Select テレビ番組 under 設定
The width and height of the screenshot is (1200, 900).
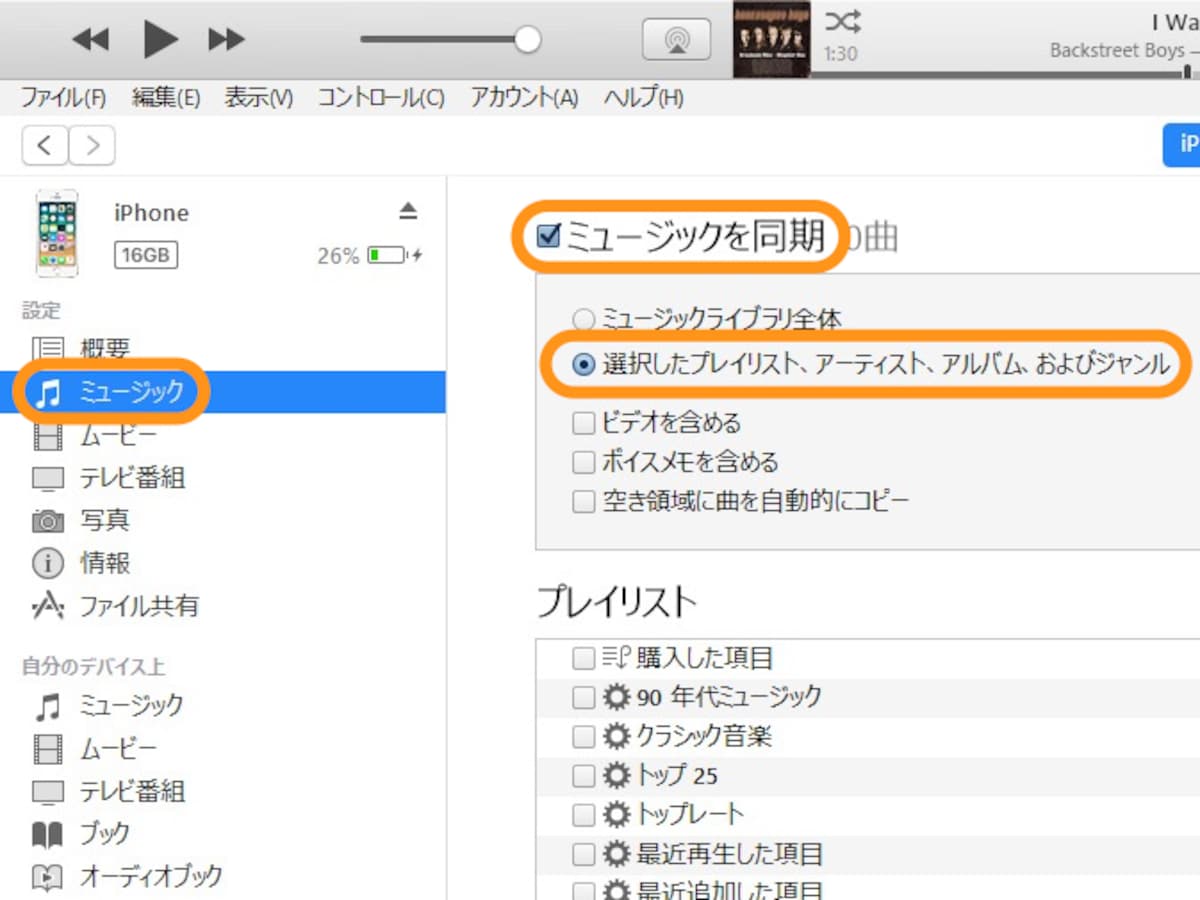(x=132, y=478)
